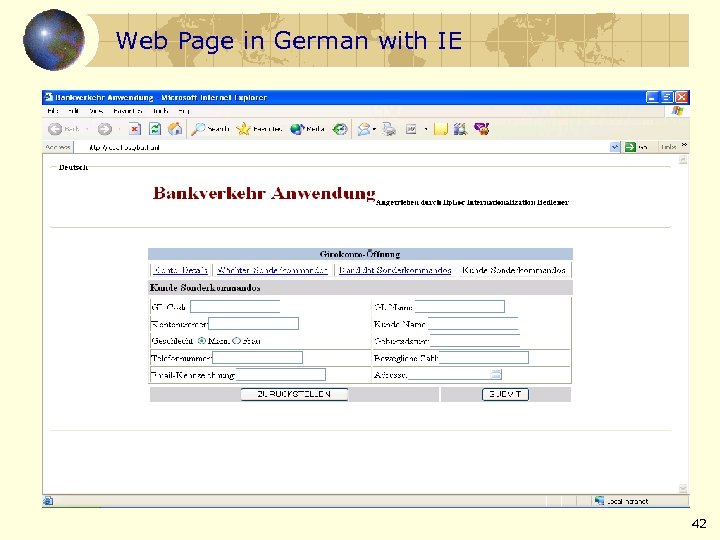Click the Edit document toolbar icon
720x540 pixels.
click(411, 129)
